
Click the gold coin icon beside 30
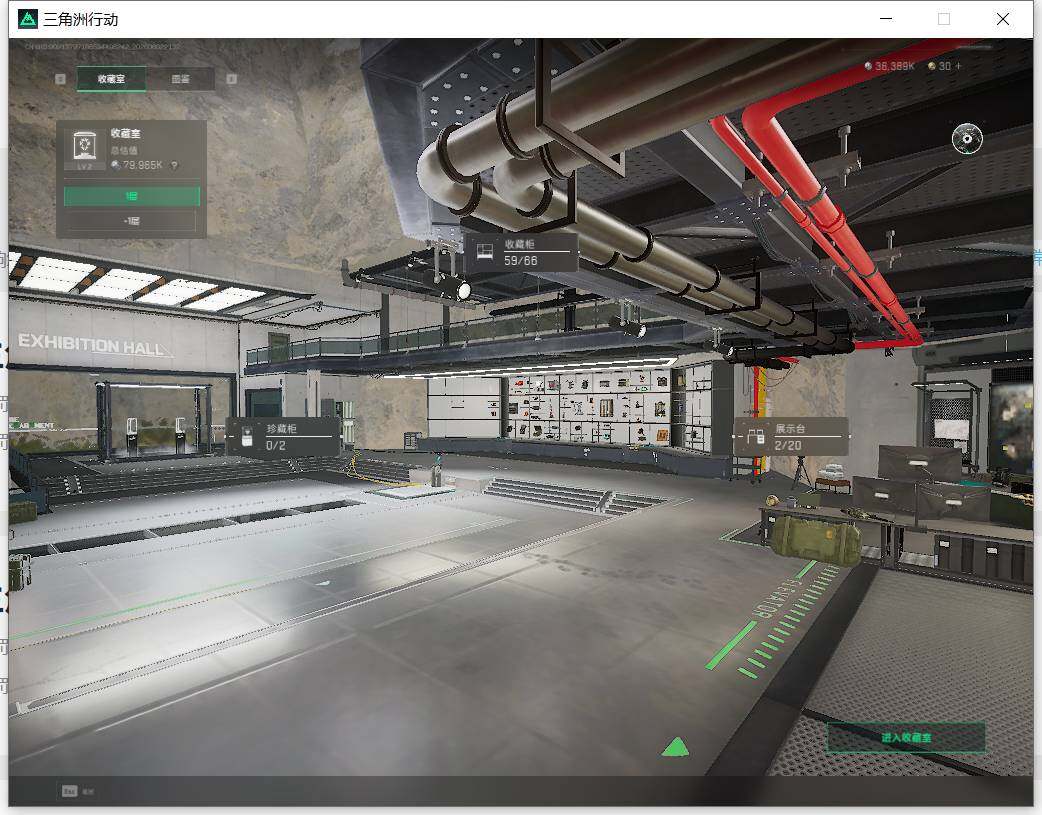(x=932, y=66)
